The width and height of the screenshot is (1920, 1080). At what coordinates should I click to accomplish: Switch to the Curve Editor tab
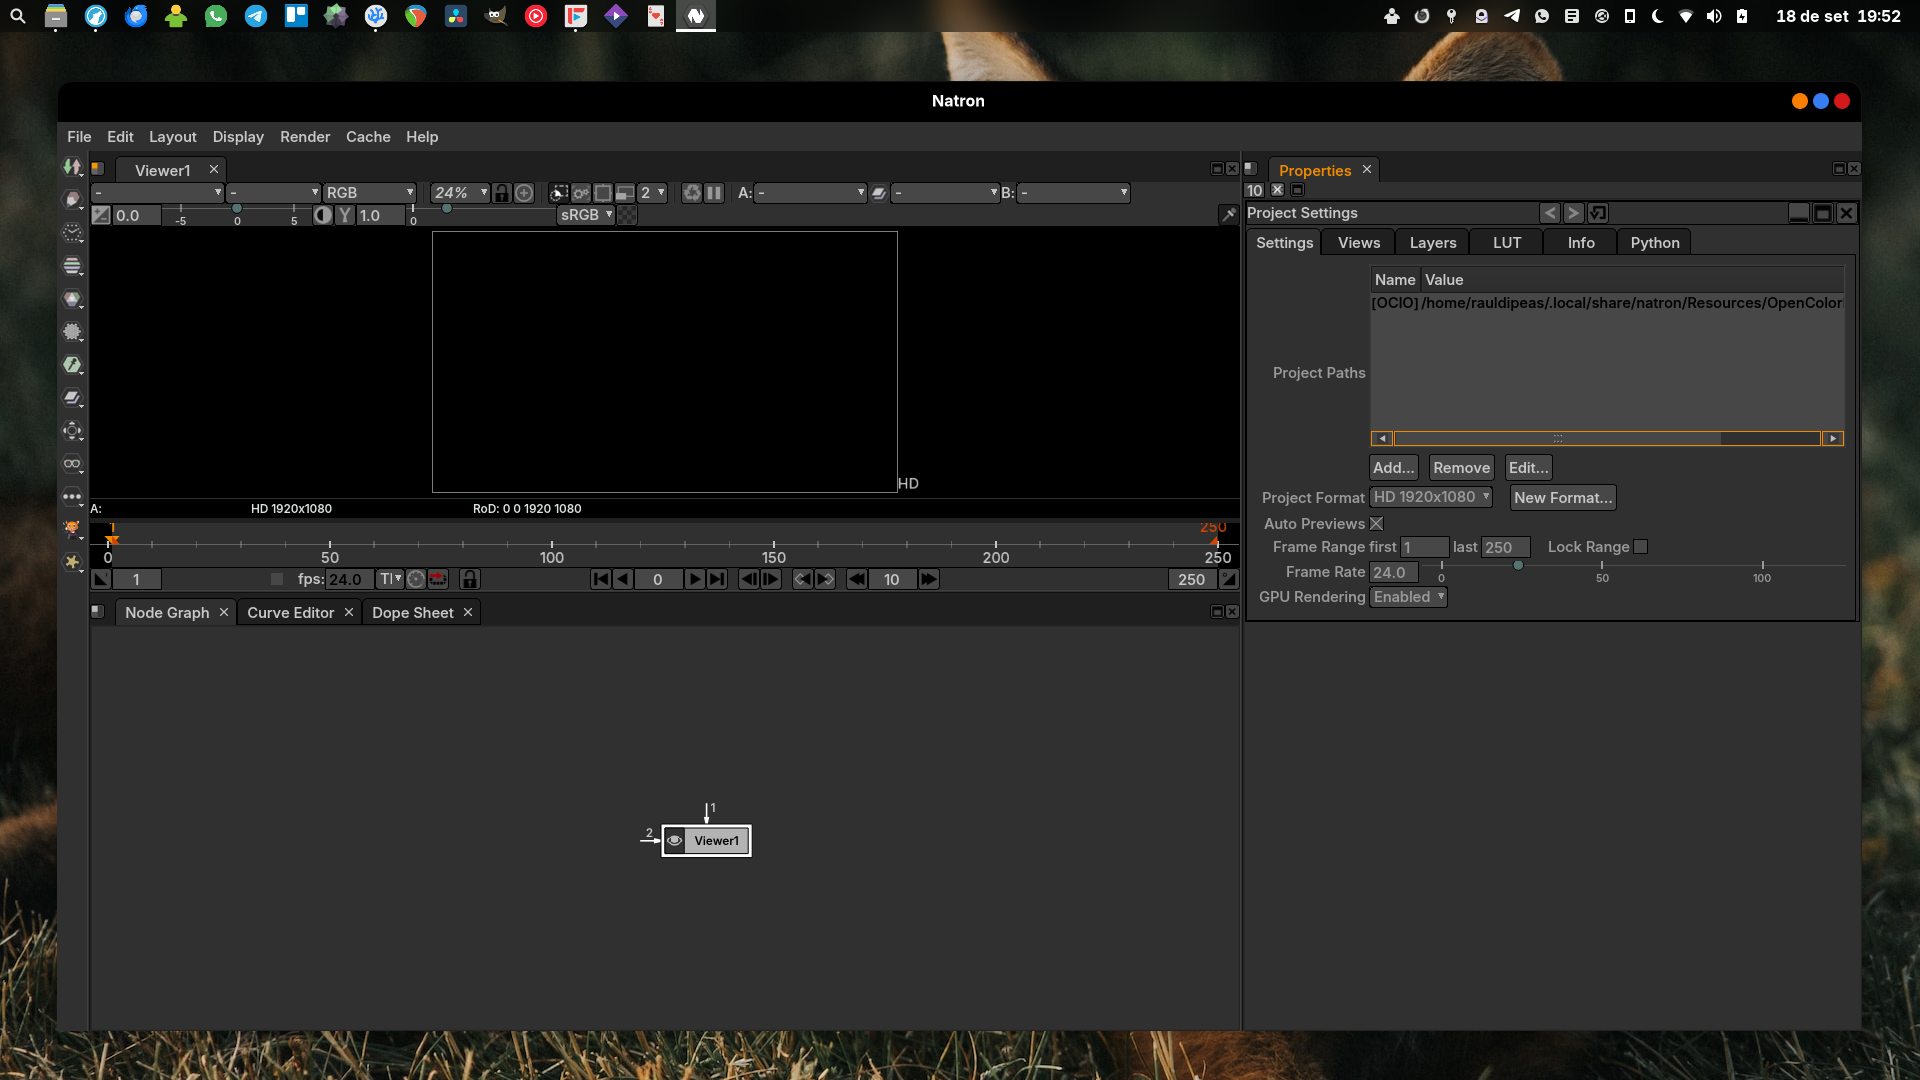tap(290, 613)
